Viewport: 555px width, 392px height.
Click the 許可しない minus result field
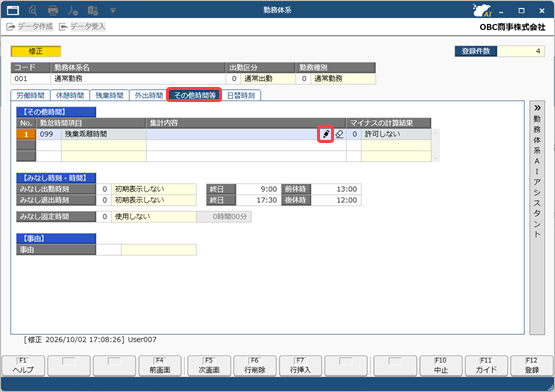coord(396,134)
